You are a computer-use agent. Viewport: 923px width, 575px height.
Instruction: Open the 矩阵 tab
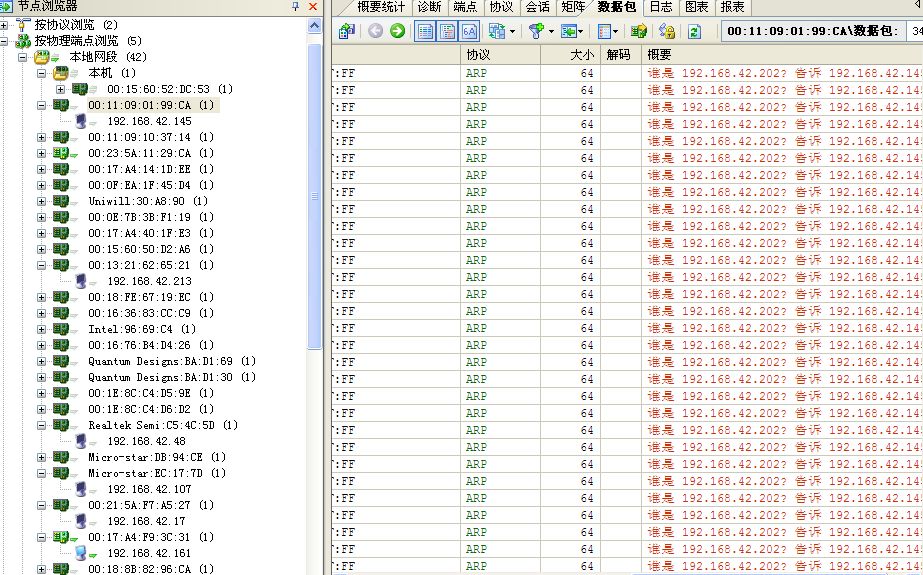574,7
